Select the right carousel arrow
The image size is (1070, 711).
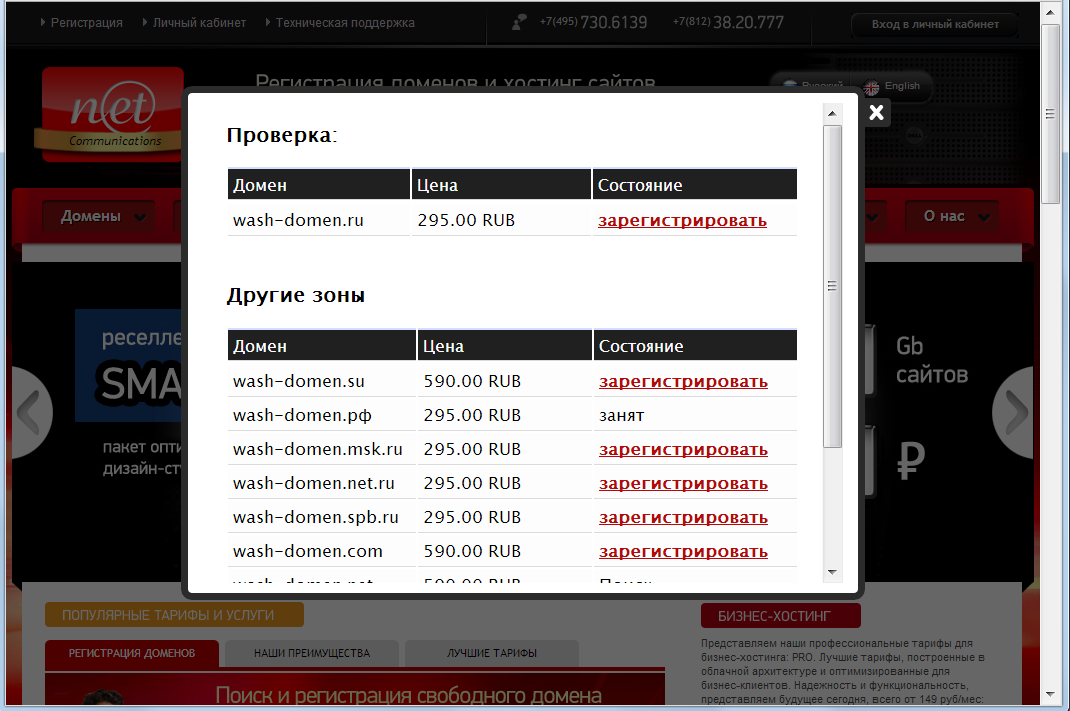point(1014,412)
